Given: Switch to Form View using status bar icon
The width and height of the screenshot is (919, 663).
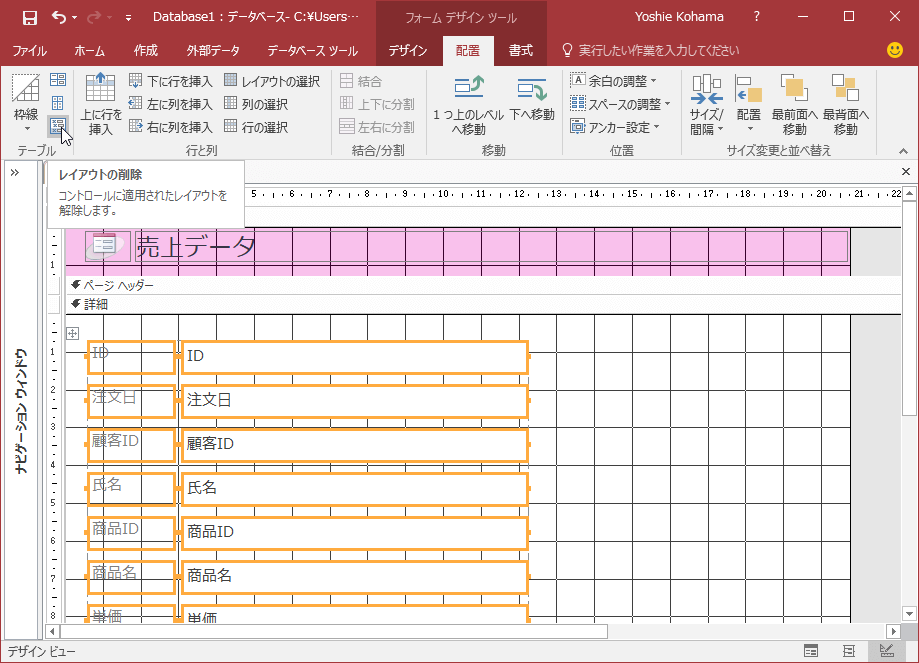Looking at the screenshot, I should 810,650.
